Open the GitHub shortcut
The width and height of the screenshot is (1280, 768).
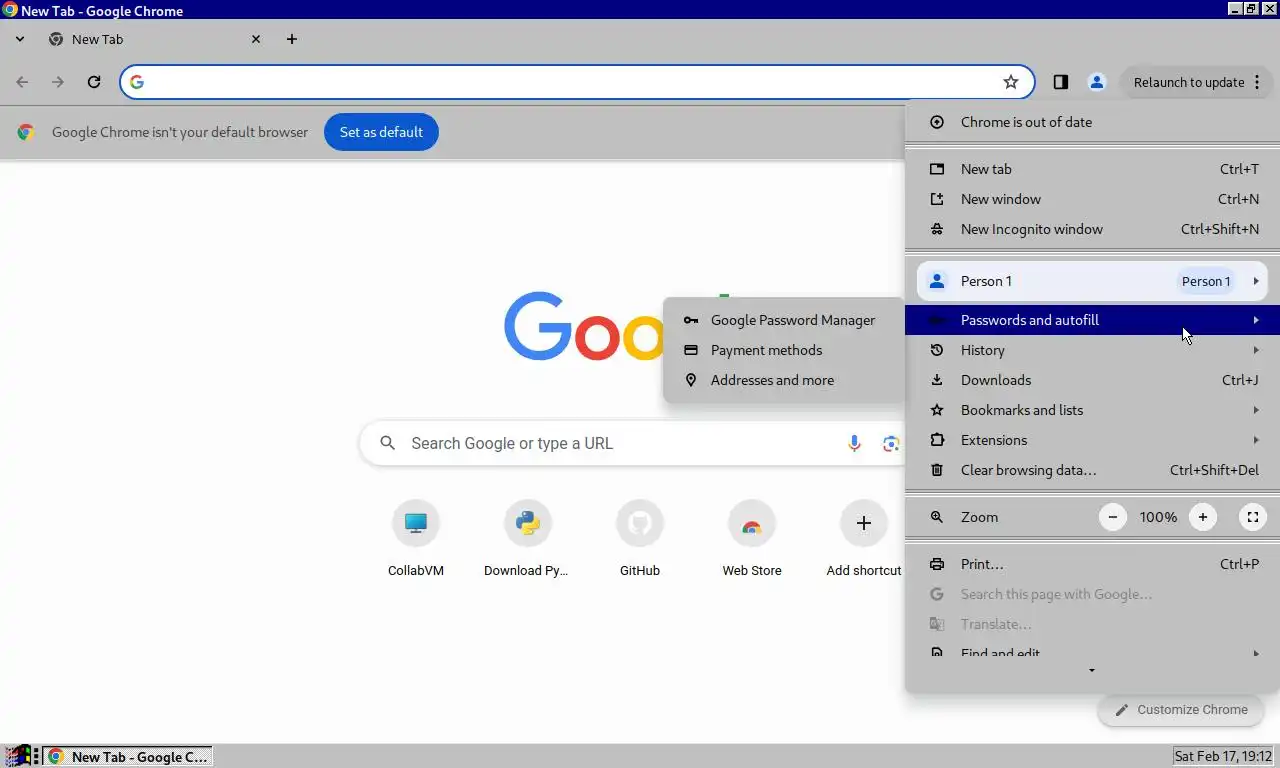[x=640, y=539]
